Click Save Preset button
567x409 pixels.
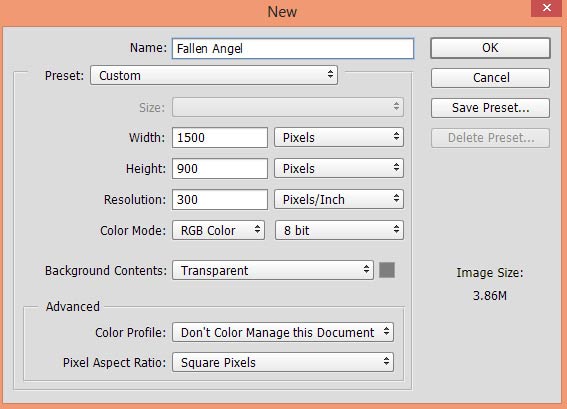490,108
